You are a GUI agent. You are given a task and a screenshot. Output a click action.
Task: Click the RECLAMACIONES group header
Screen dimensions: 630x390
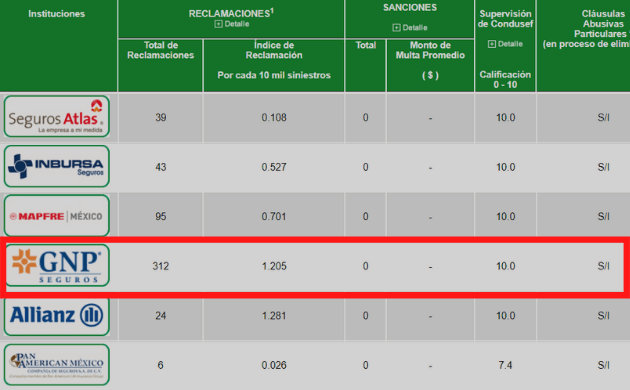pos(231,13)
